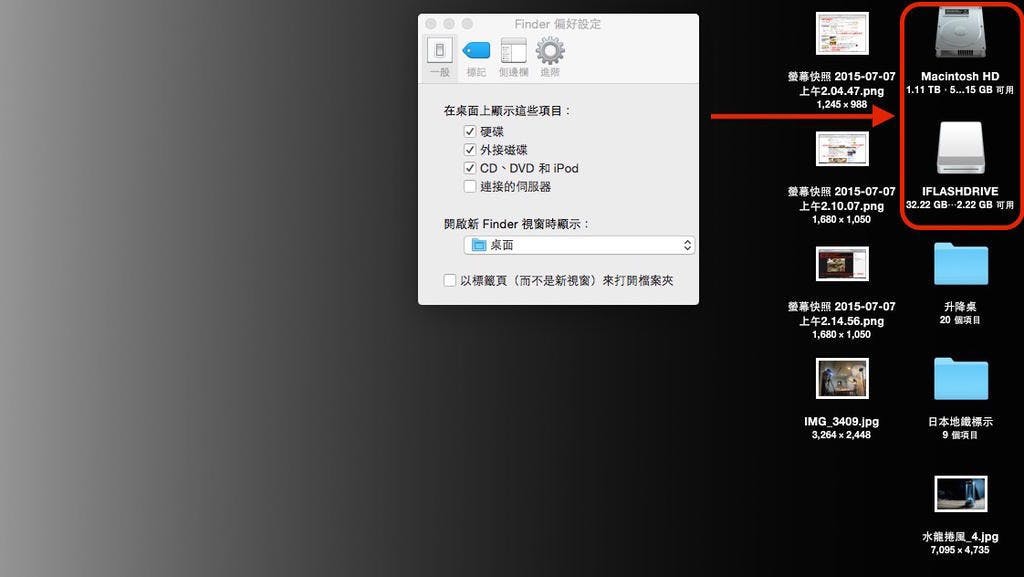This screenshot has height=577, width=1024.
Task: Select the 日本地鐵標示 folder icon
Action: pos(961,379)
